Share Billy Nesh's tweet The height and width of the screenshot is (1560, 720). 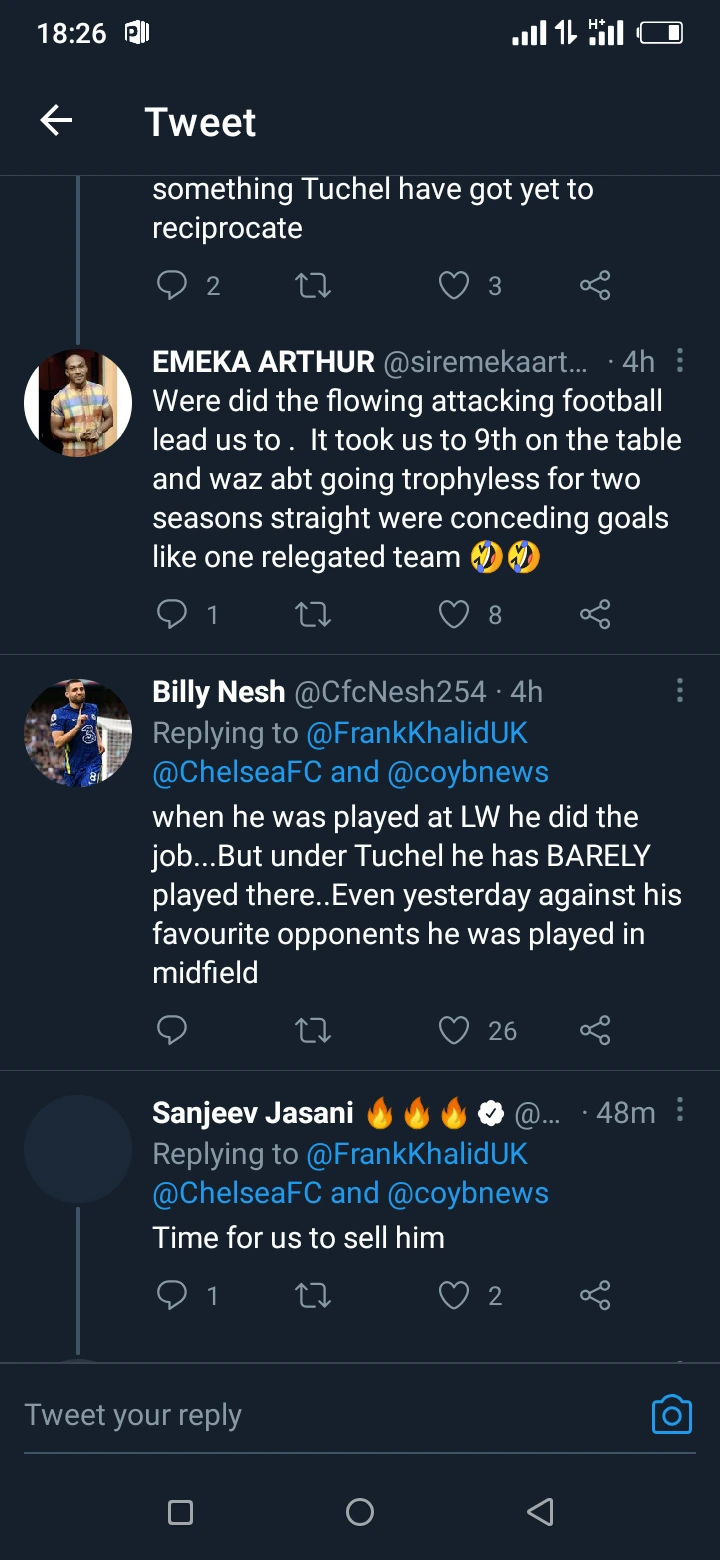pyautogui.click(x=595, y=1030)
